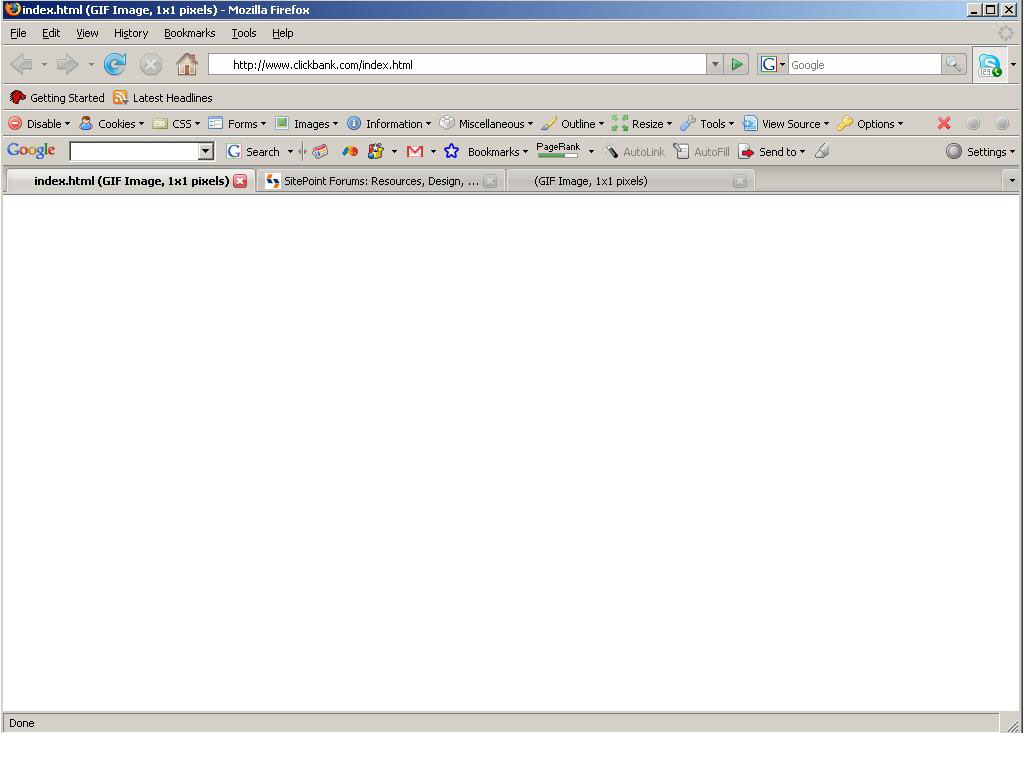1024x768 pixels.
Task: Open the address bar history dropdown
Action: pos(715,64)
